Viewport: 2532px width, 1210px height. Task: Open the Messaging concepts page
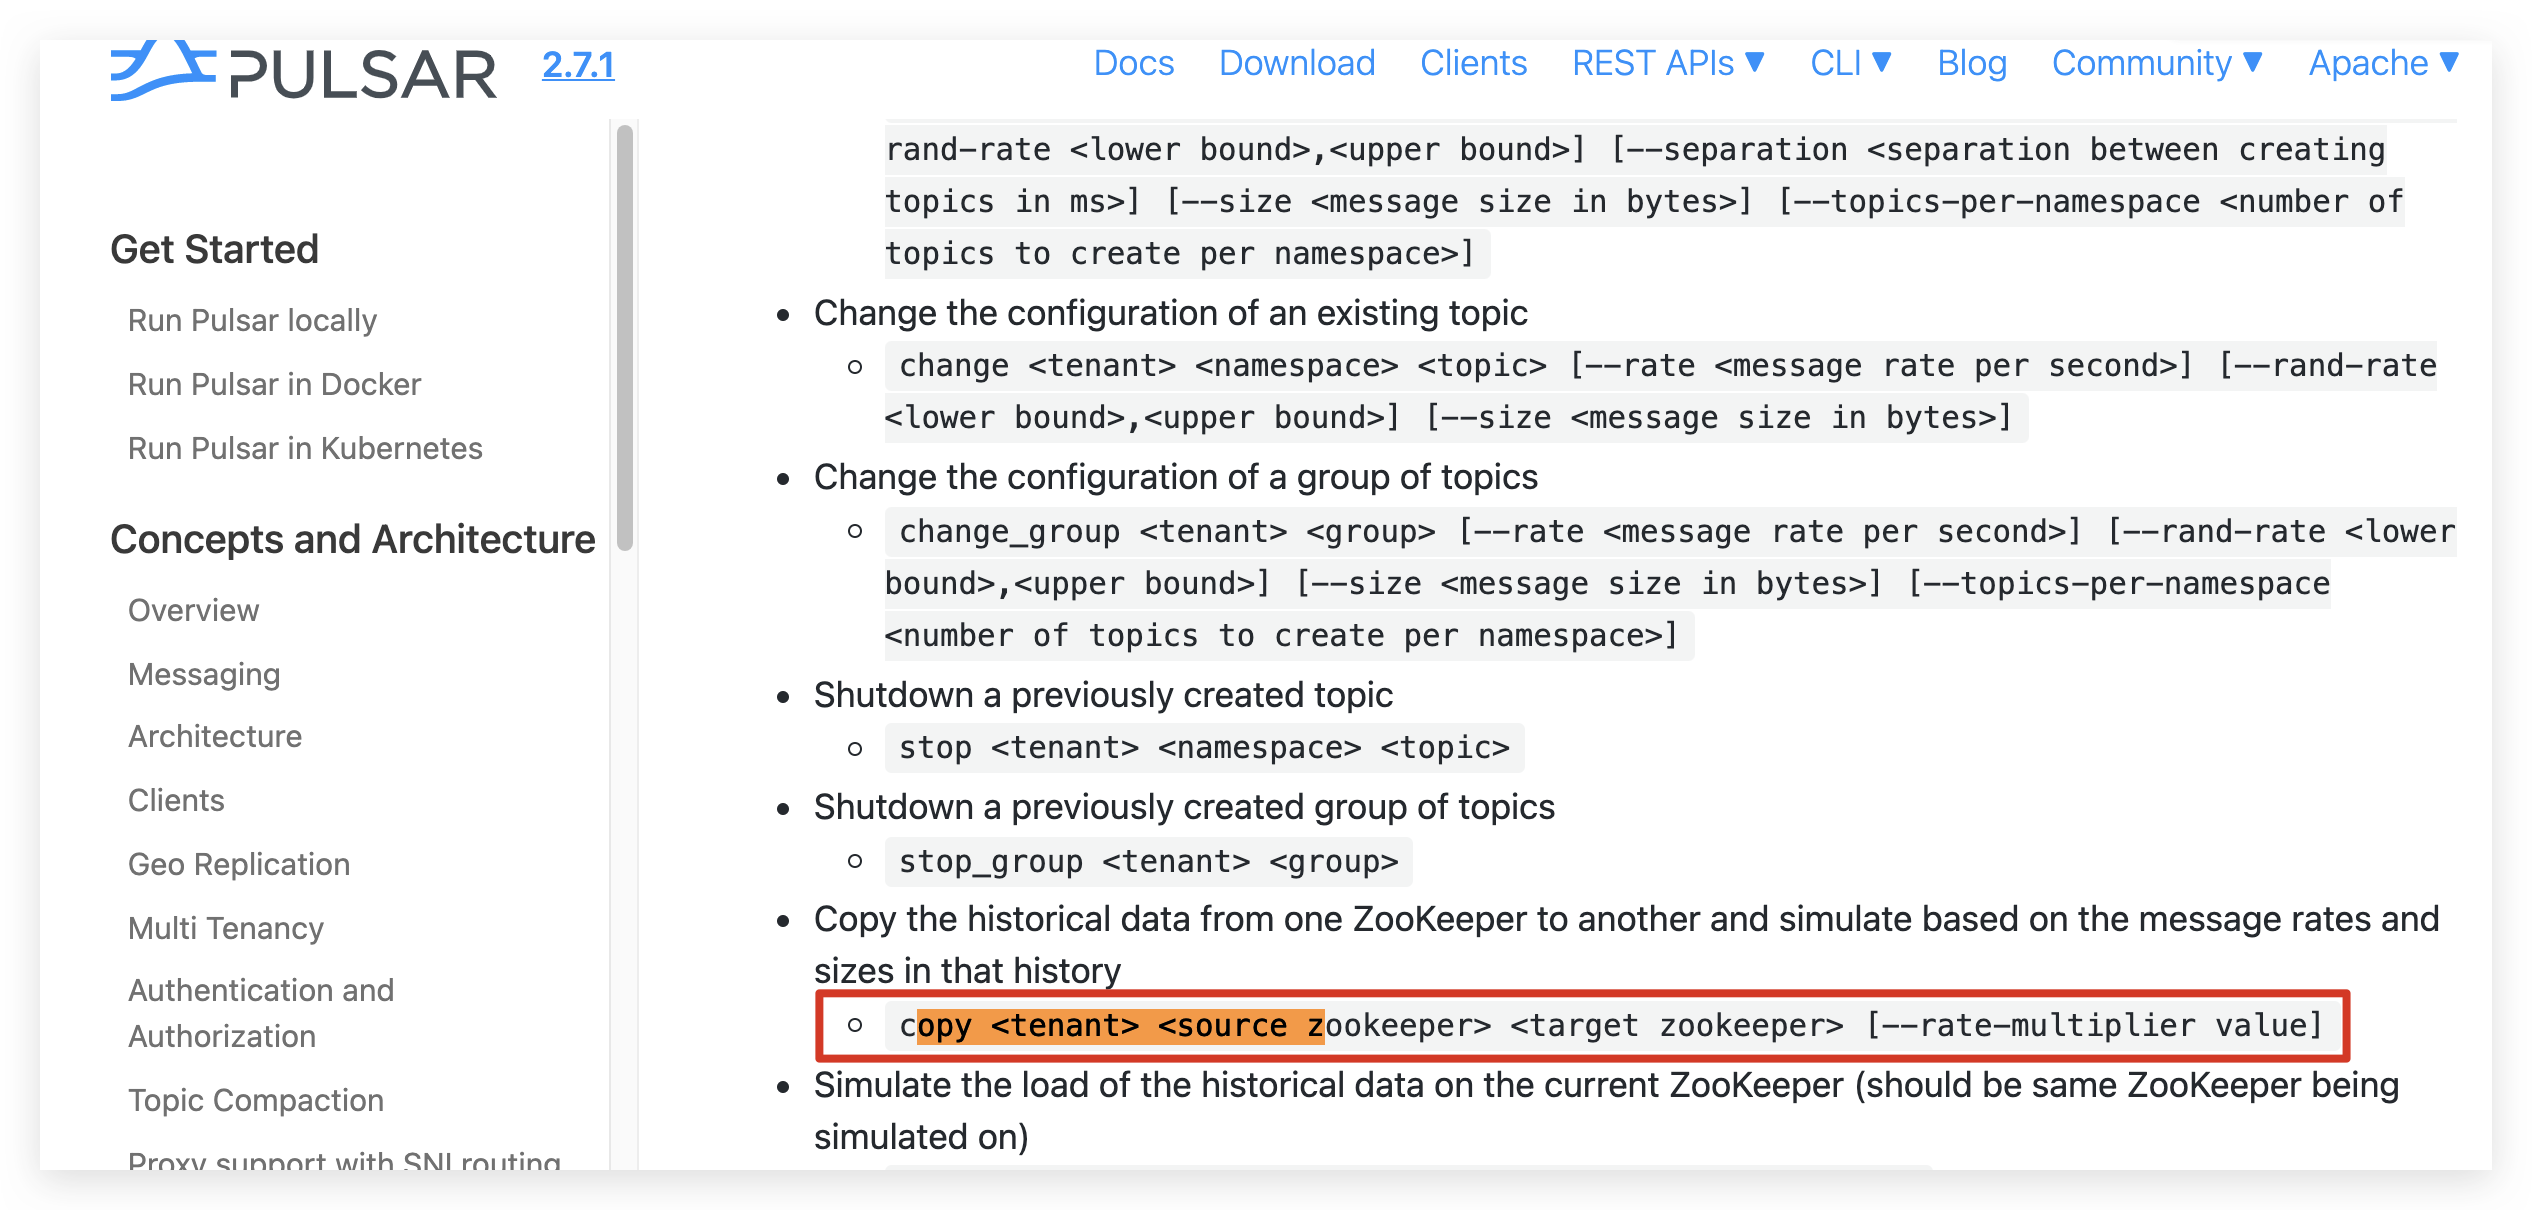tap(204, 674)
